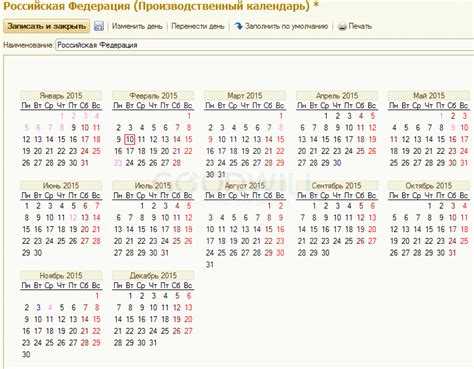Select day 1 in July 2015
The width and height of the screenshot is (474, 369).
click(x=142, y=206)
